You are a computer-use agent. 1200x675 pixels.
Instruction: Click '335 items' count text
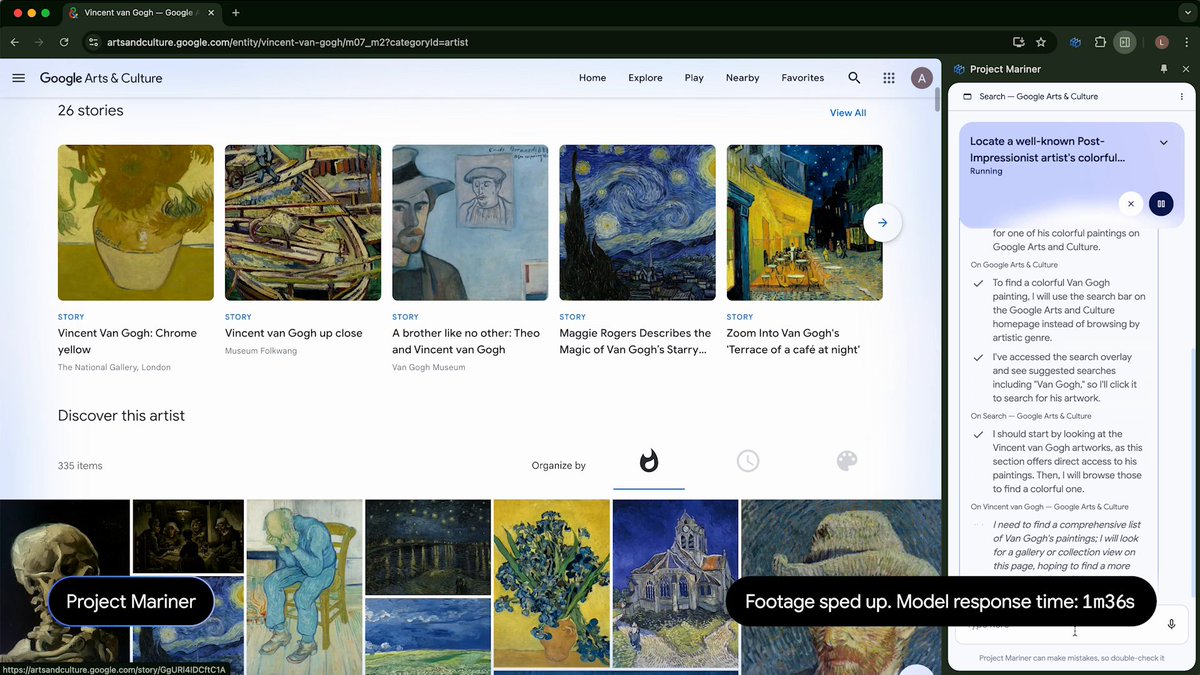click(80, 466)
